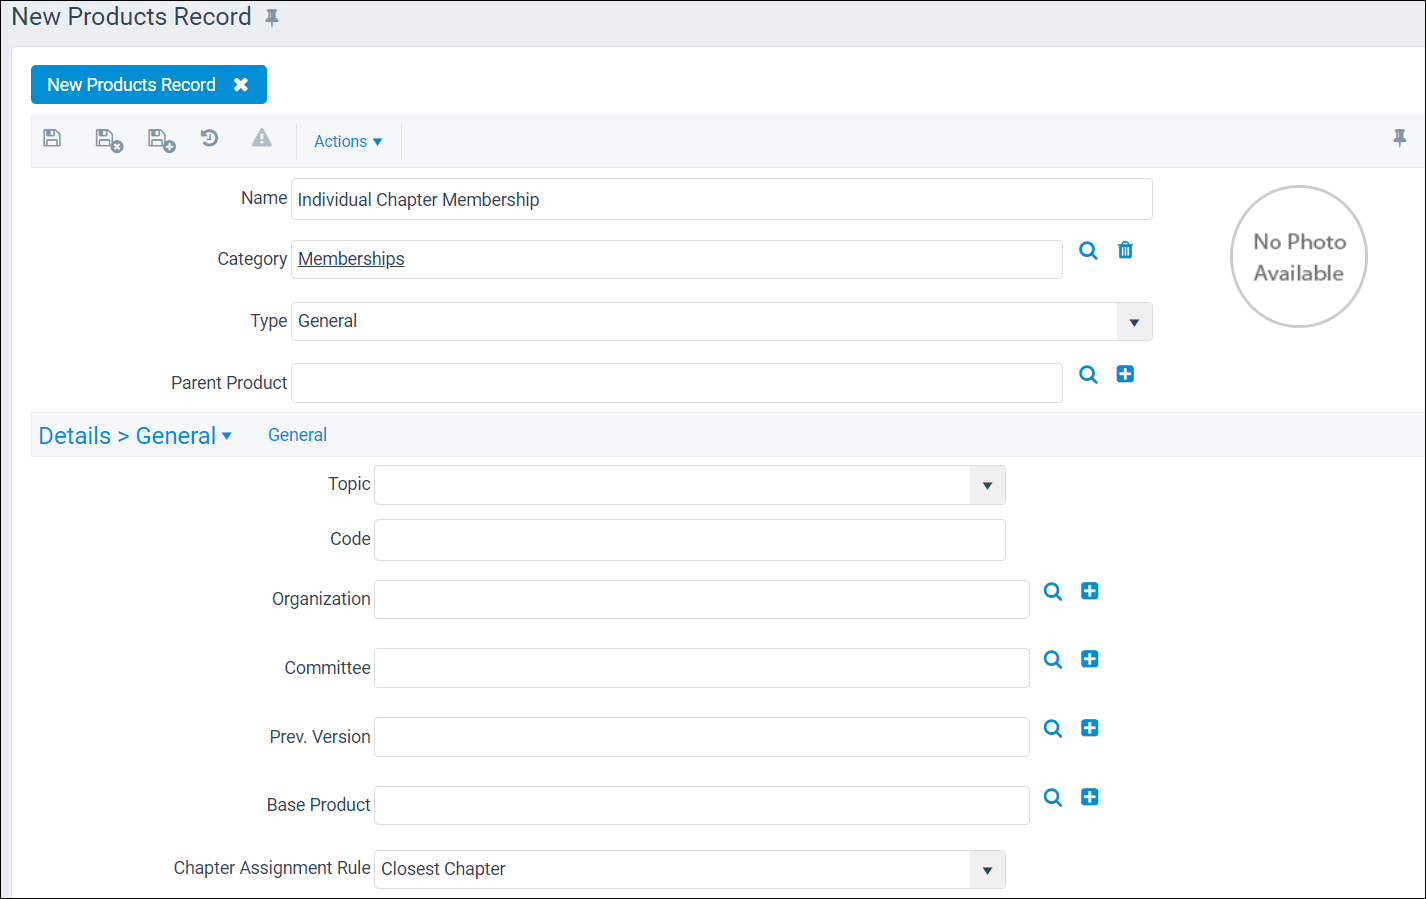
Task: Click the pin icon beside page title
Action: 272,18
